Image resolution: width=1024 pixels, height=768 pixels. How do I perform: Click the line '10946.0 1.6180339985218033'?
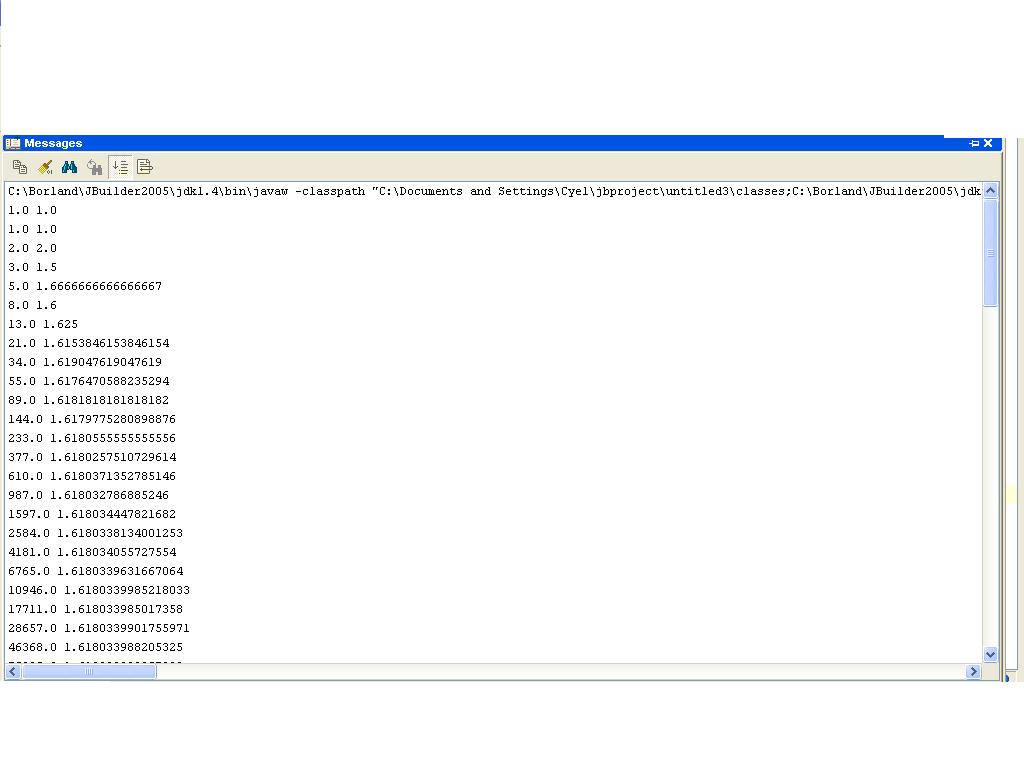[x=99, y=590]
